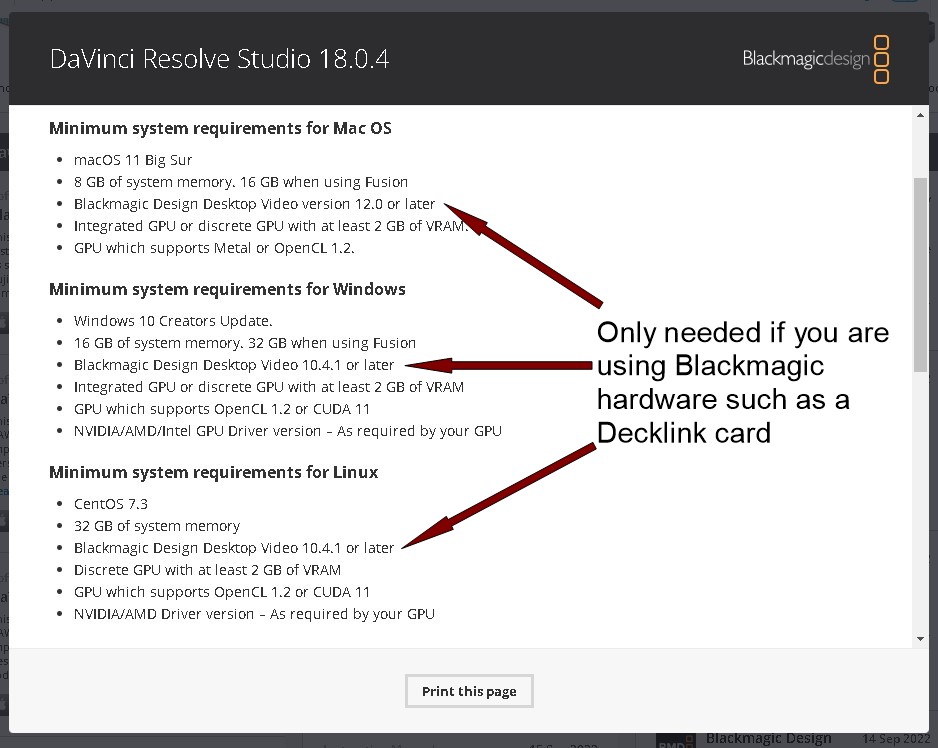Click the vertical scrollbar thumb
Viewport: 938px width, 748px height.
[x=920, y=275]
